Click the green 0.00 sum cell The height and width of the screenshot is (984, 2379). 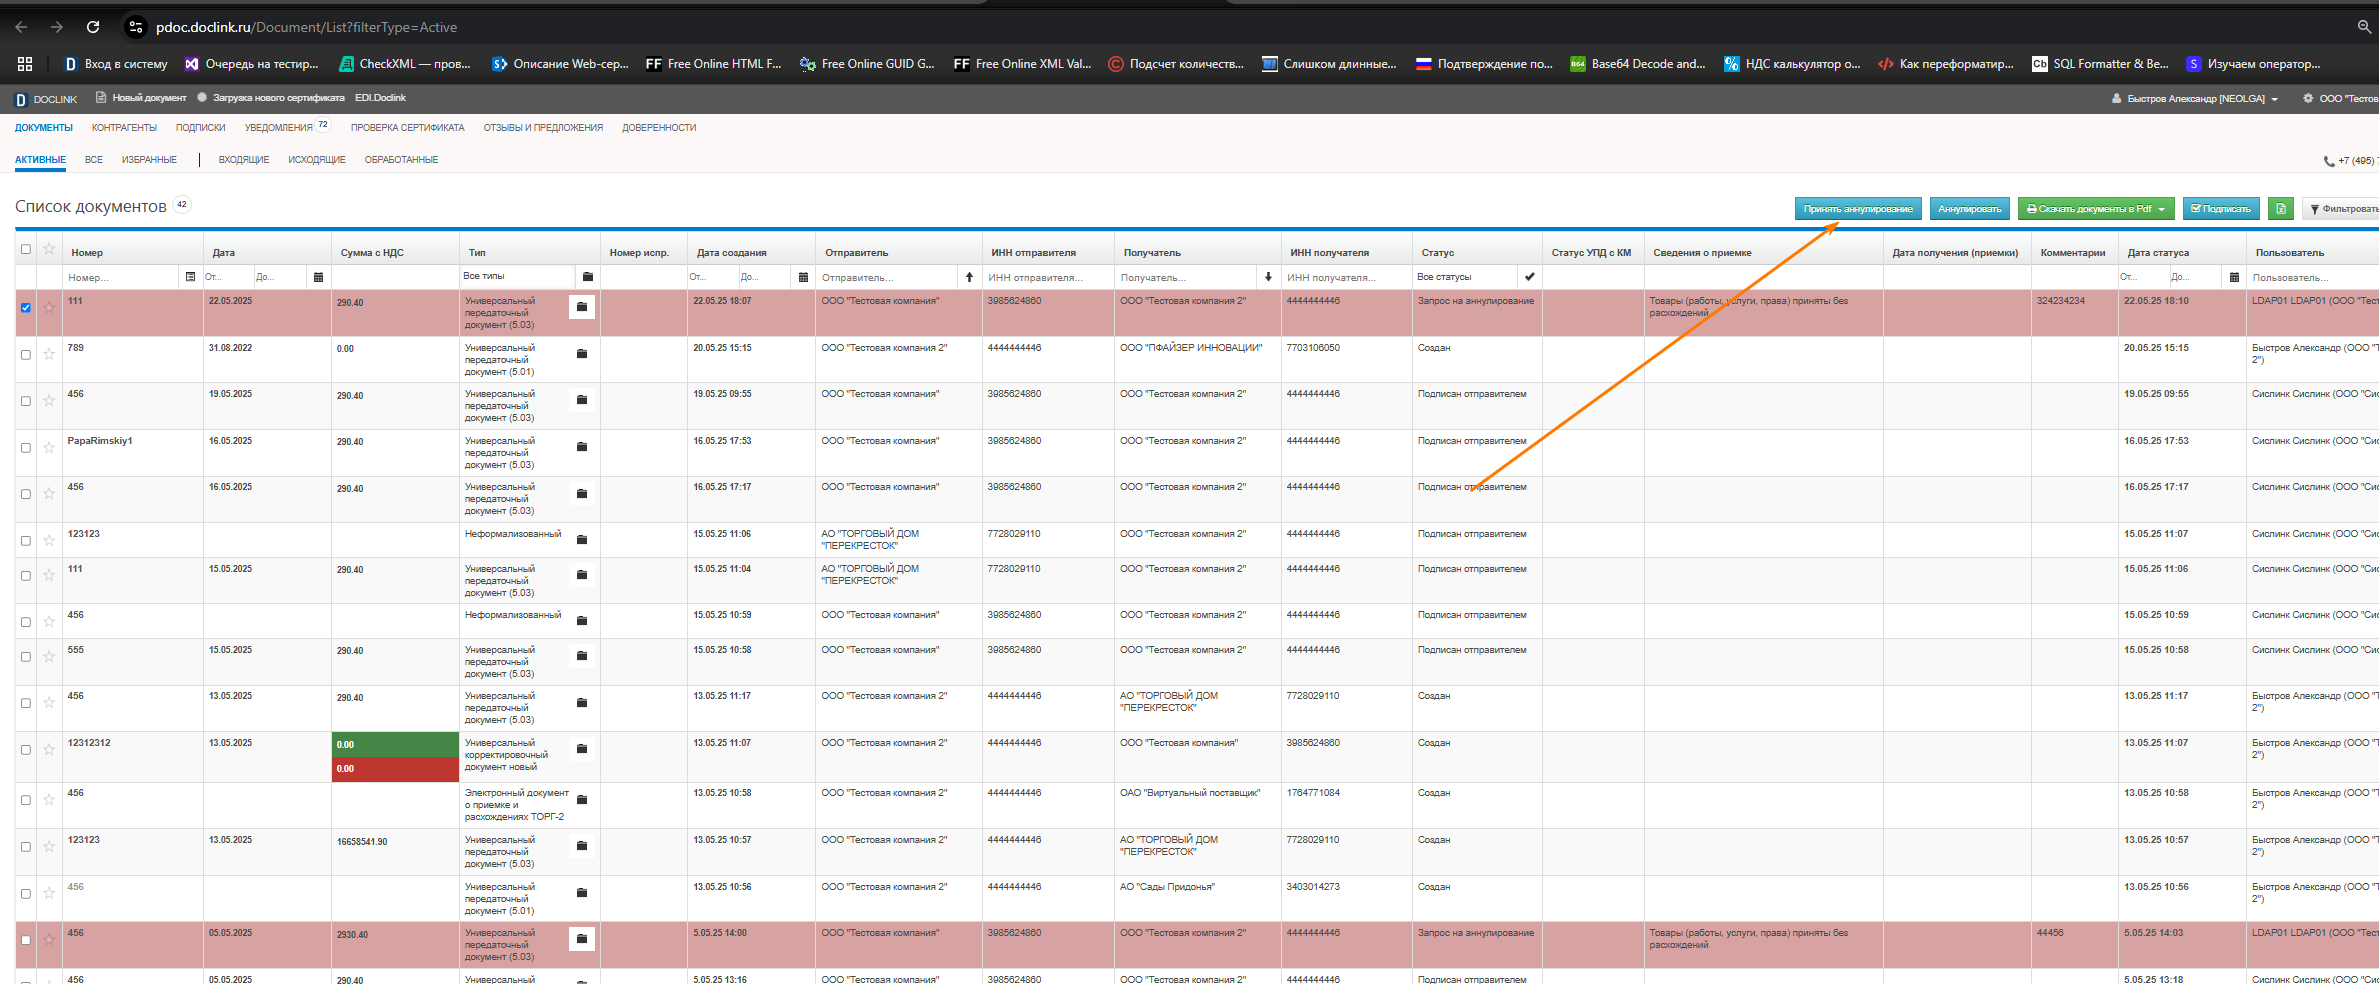pos(395,745)
